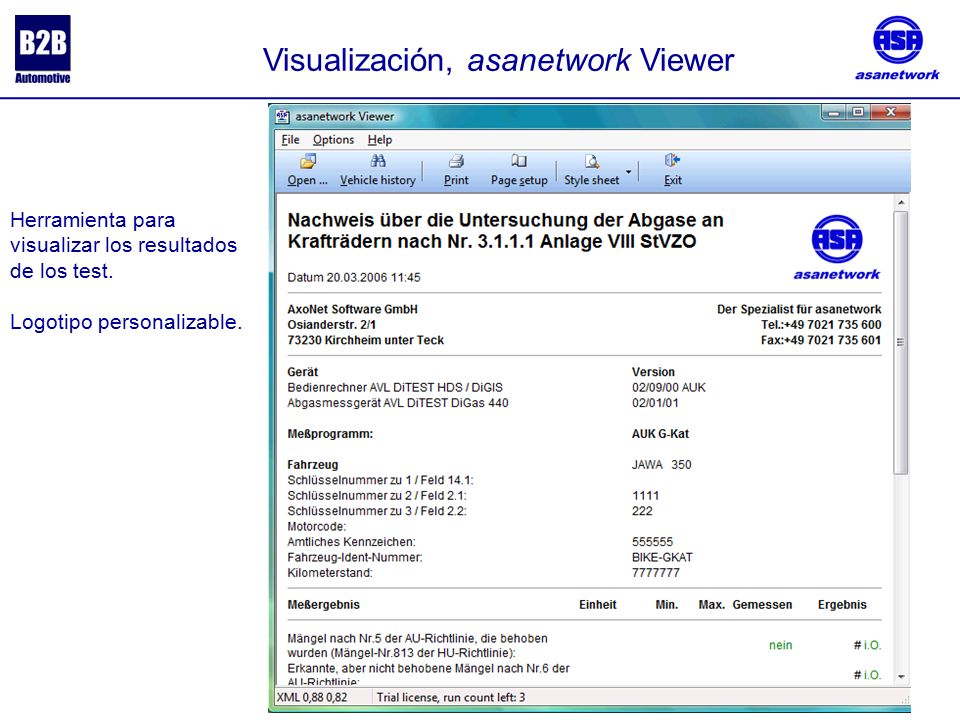Screen dimensions: 960x720
Task: Click the 'Amtliches Kennzeichen:' label
Action: point(351,542)
